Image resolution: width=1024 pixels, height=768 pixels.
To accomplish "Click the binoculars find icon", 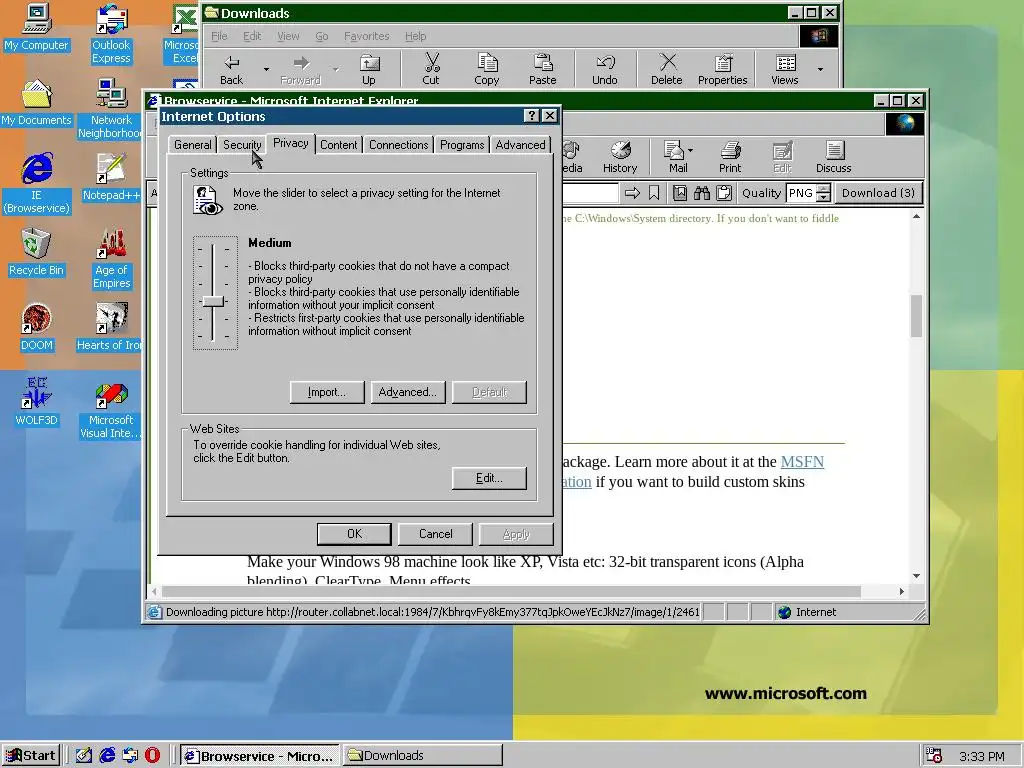I will pyautogui.click(x=702, y=193).
